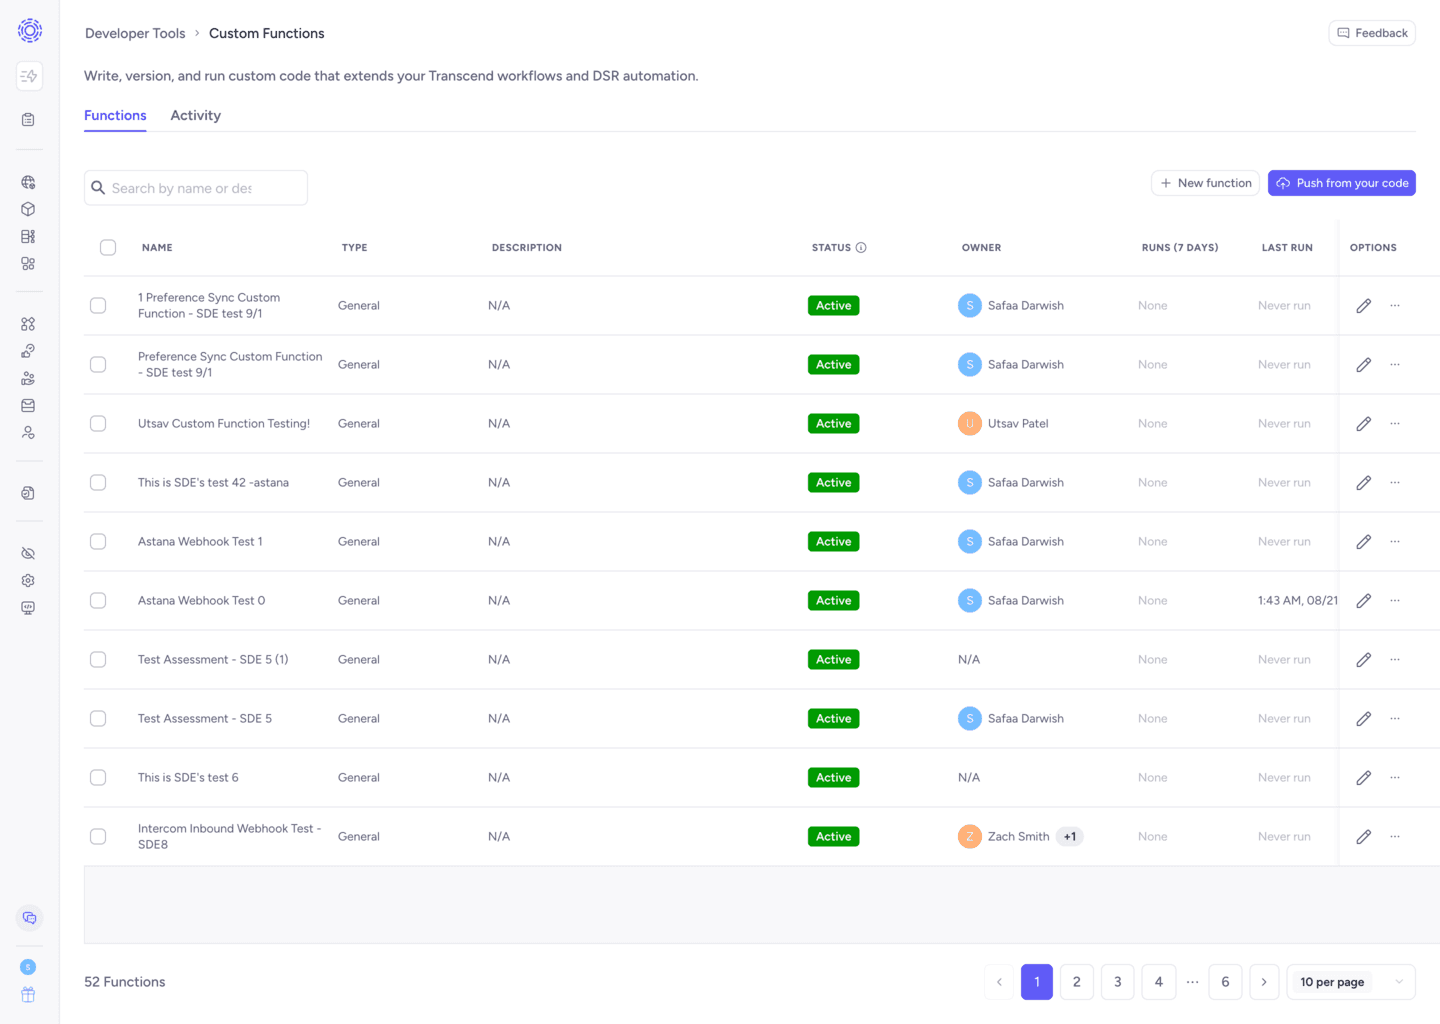The image size is (1440, 1024).
Task: Open more options for 1 Preference Sync Custom Function
Action: [1395, 306]
